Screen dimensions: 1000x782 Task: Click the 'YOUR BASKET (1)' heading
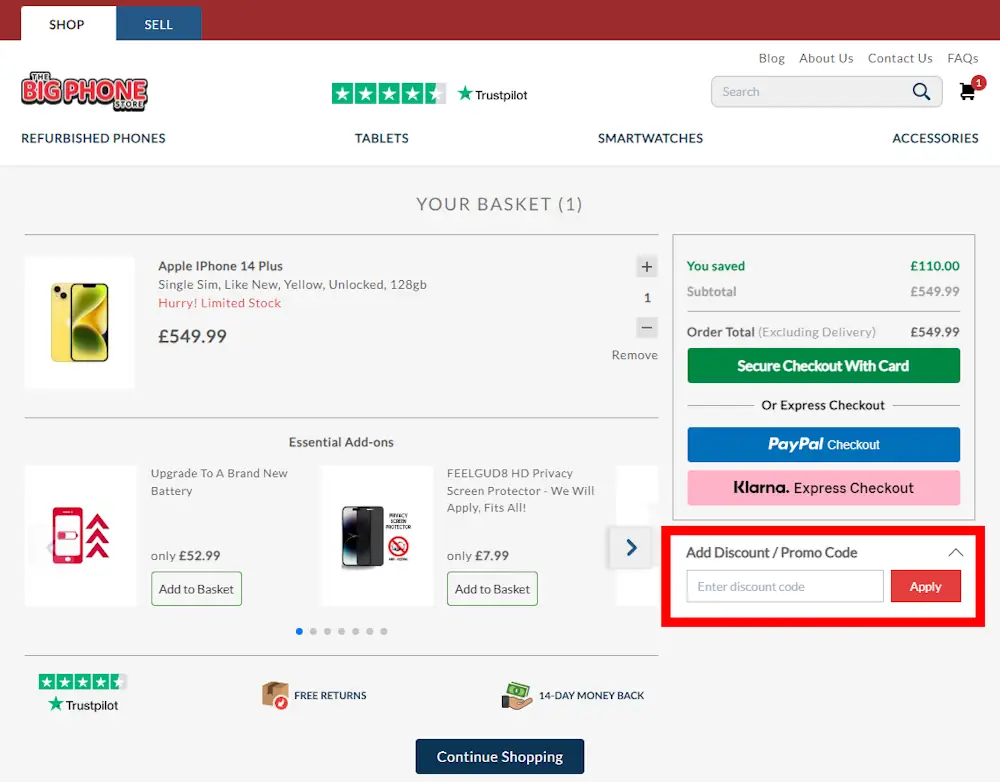(499, 204)
